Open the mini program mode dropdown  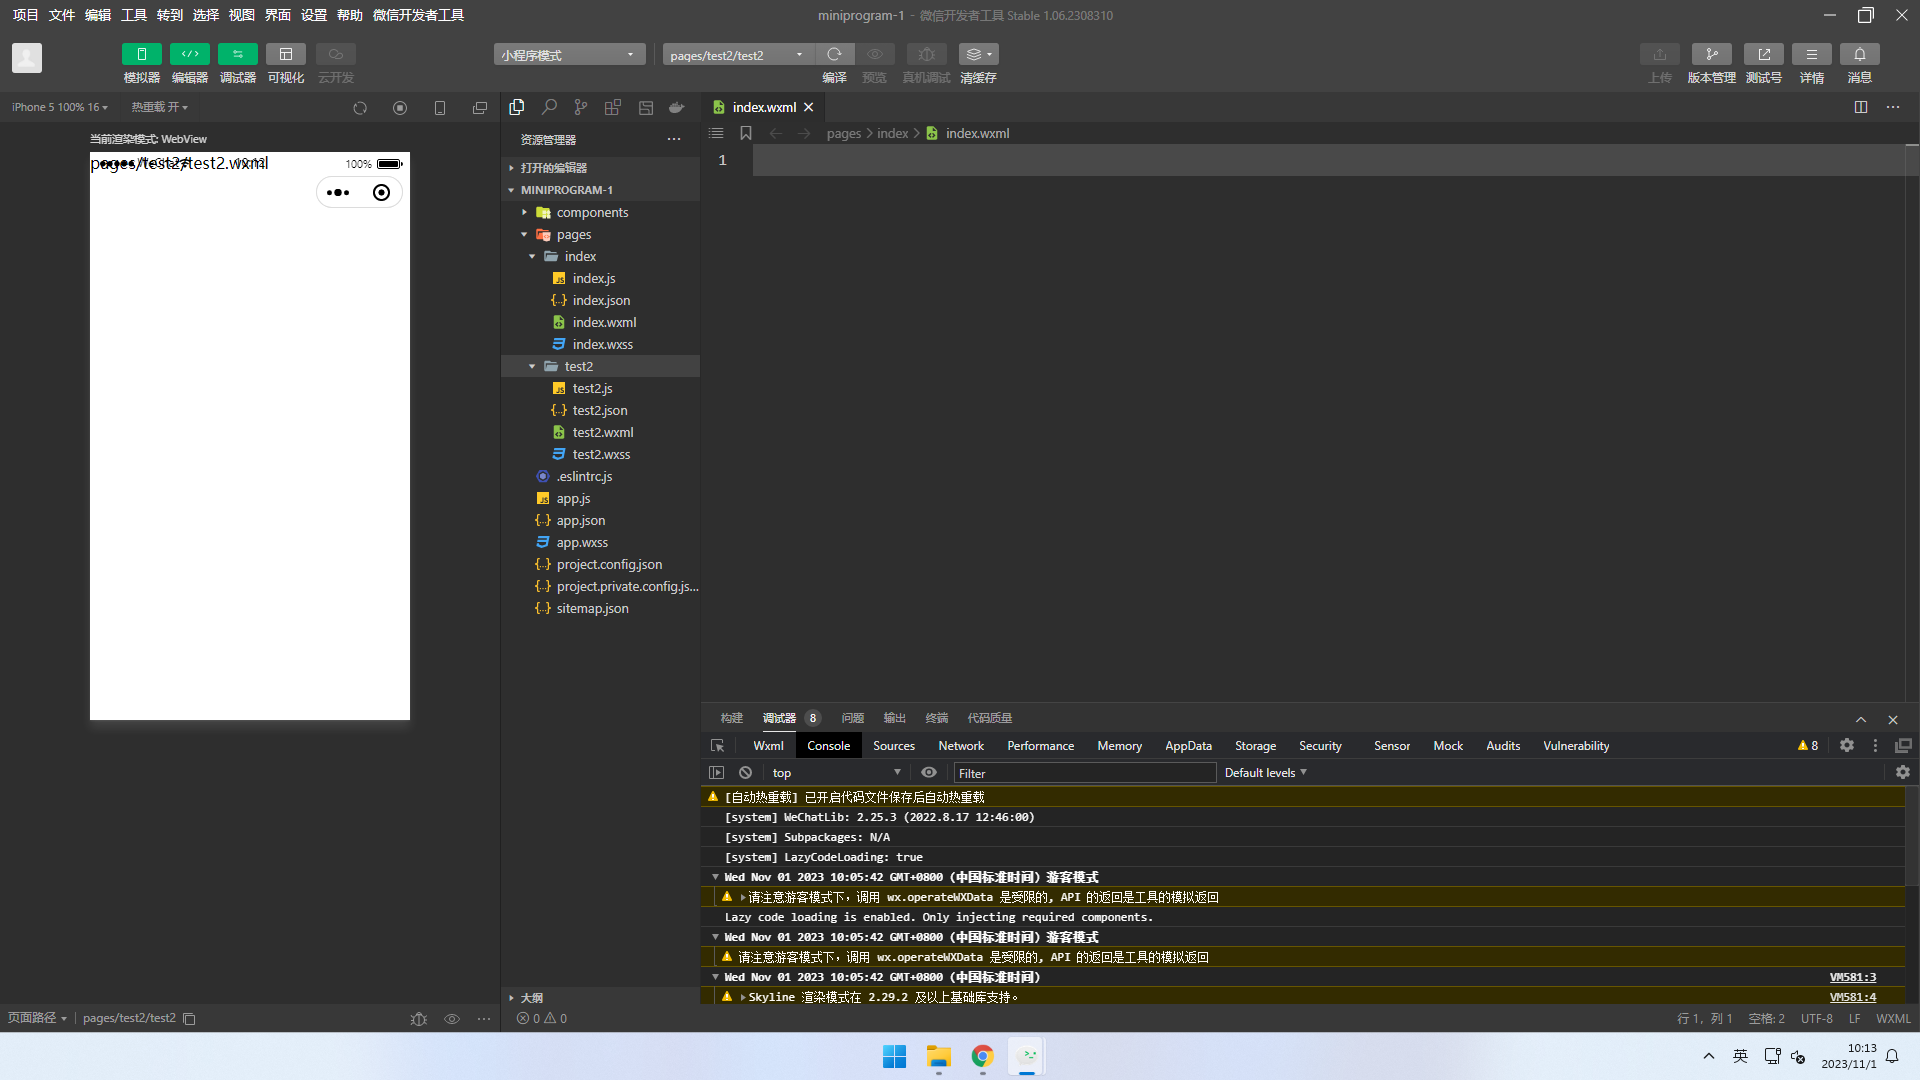(568, 55)
